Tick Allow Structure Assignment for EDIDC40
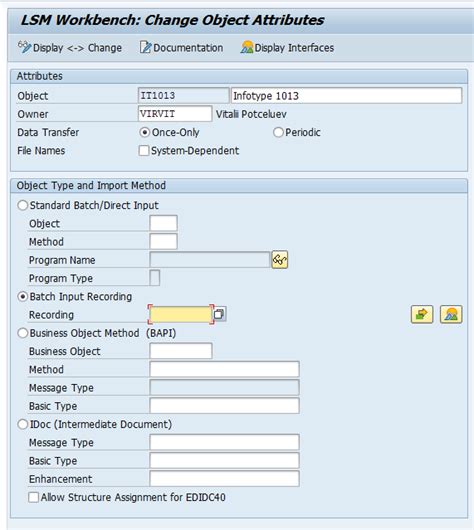 click(33, 498)
